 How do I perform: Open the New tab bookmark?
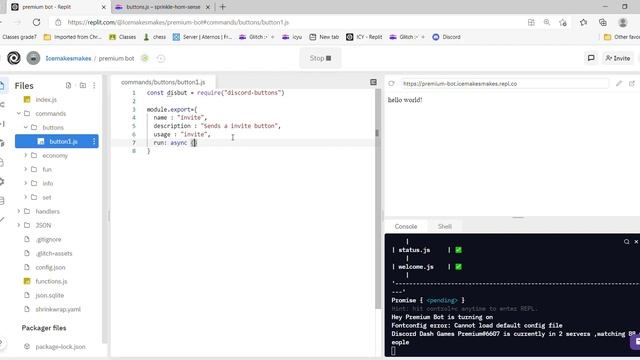click(x=324, y=37)
